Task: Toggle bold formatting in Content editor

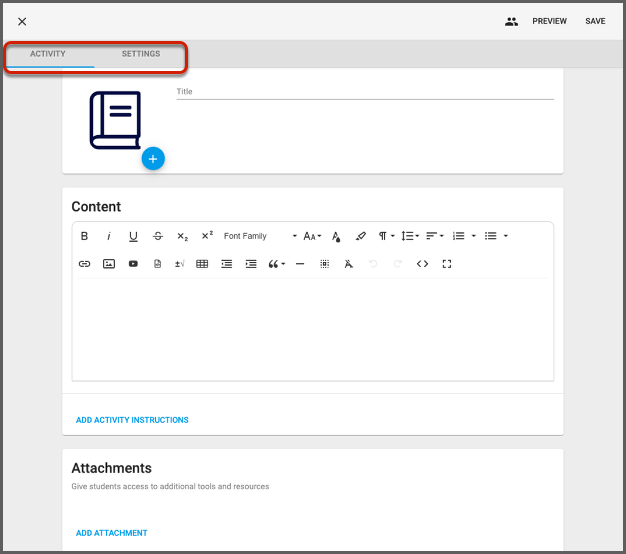Action: coord(84,236)
